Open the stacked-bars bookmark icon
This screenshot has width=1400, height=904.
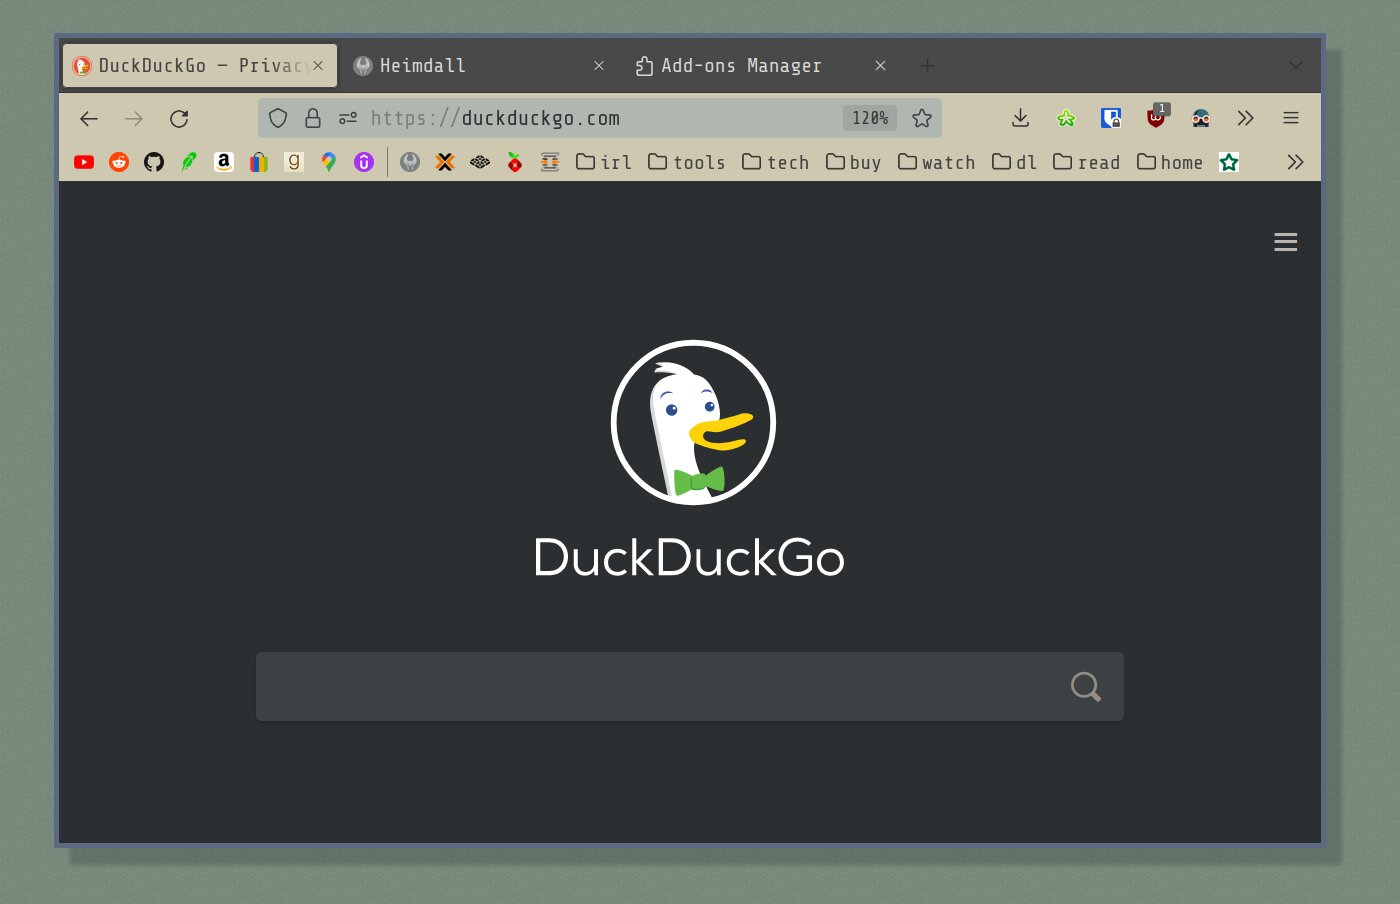550,162
